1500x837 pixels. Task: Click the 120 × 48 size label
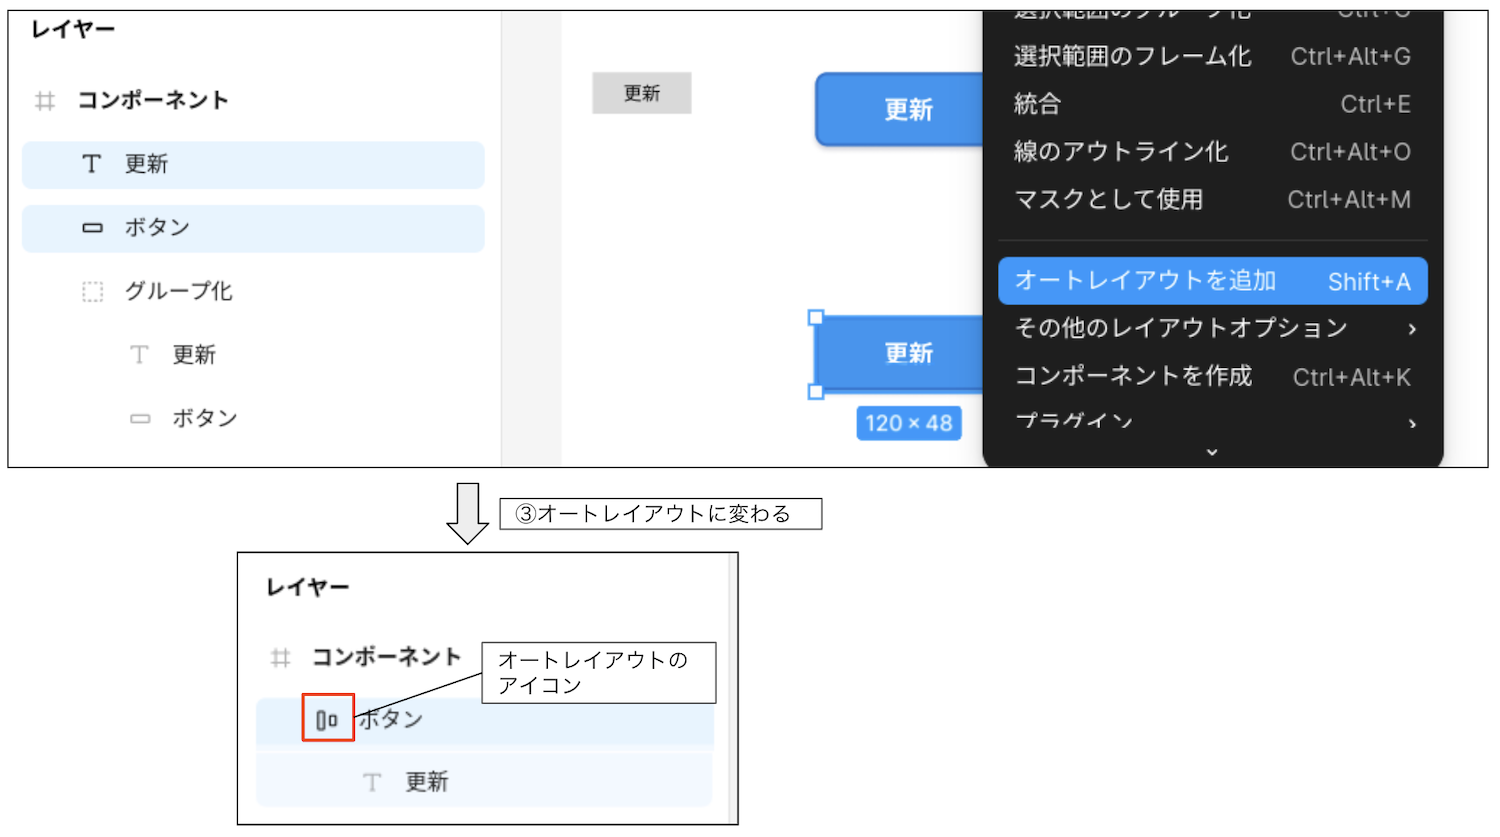pos(909,423)
